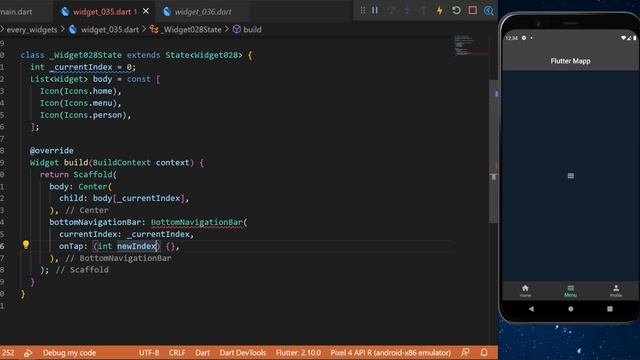The height and width of the screenshot is (360, 640).
Task: Open the build method breadcrumb
Action: point(247,29)
